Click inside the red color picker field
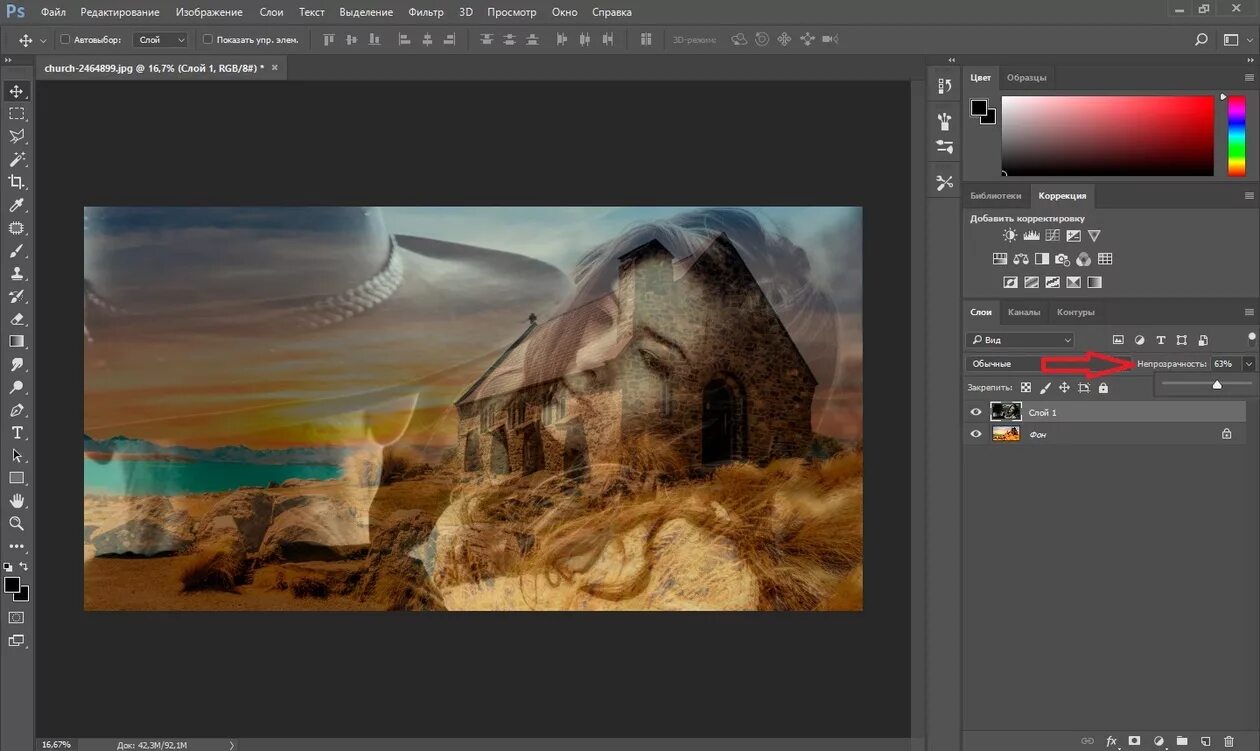This screenshot has height=751, width=1260. [1108, 136]
